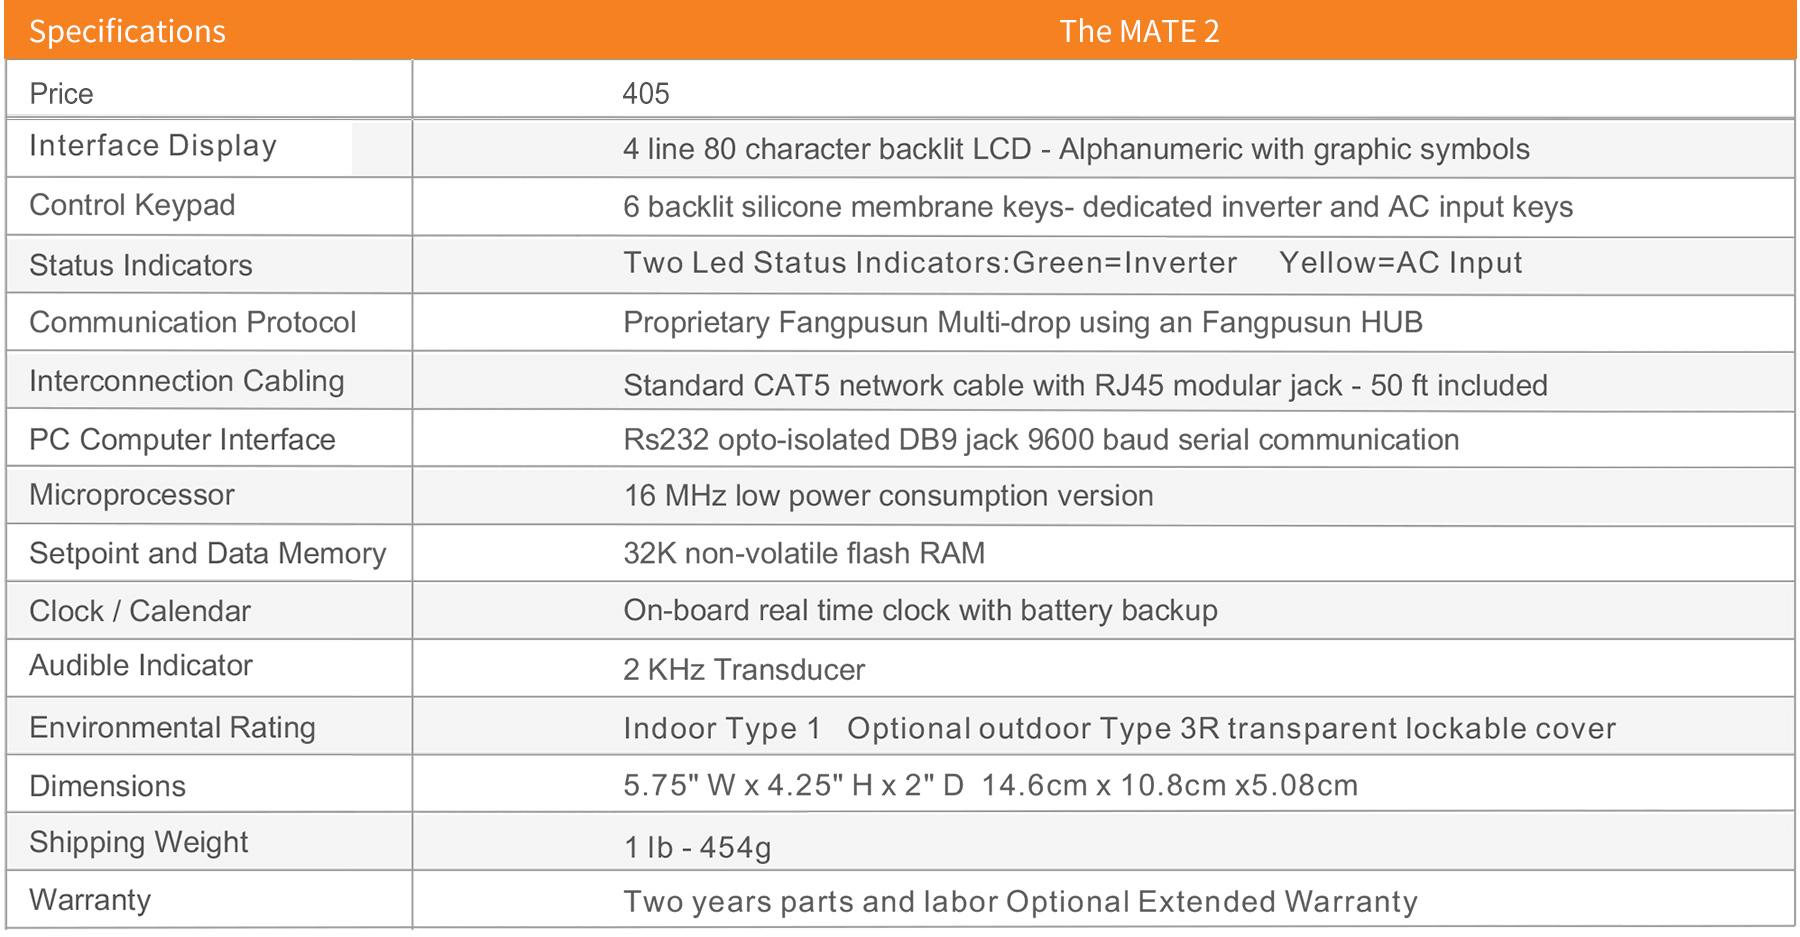Click the Dimensions measurement value text
This screenshot has height=937, width=1800.
click(989, 785)
